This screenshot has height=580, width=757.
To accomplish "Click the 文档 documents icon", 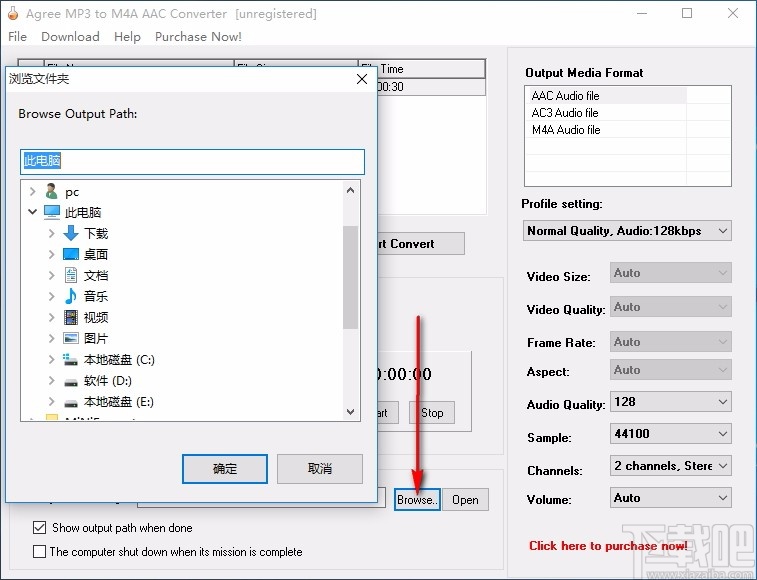I will point(70,275).
